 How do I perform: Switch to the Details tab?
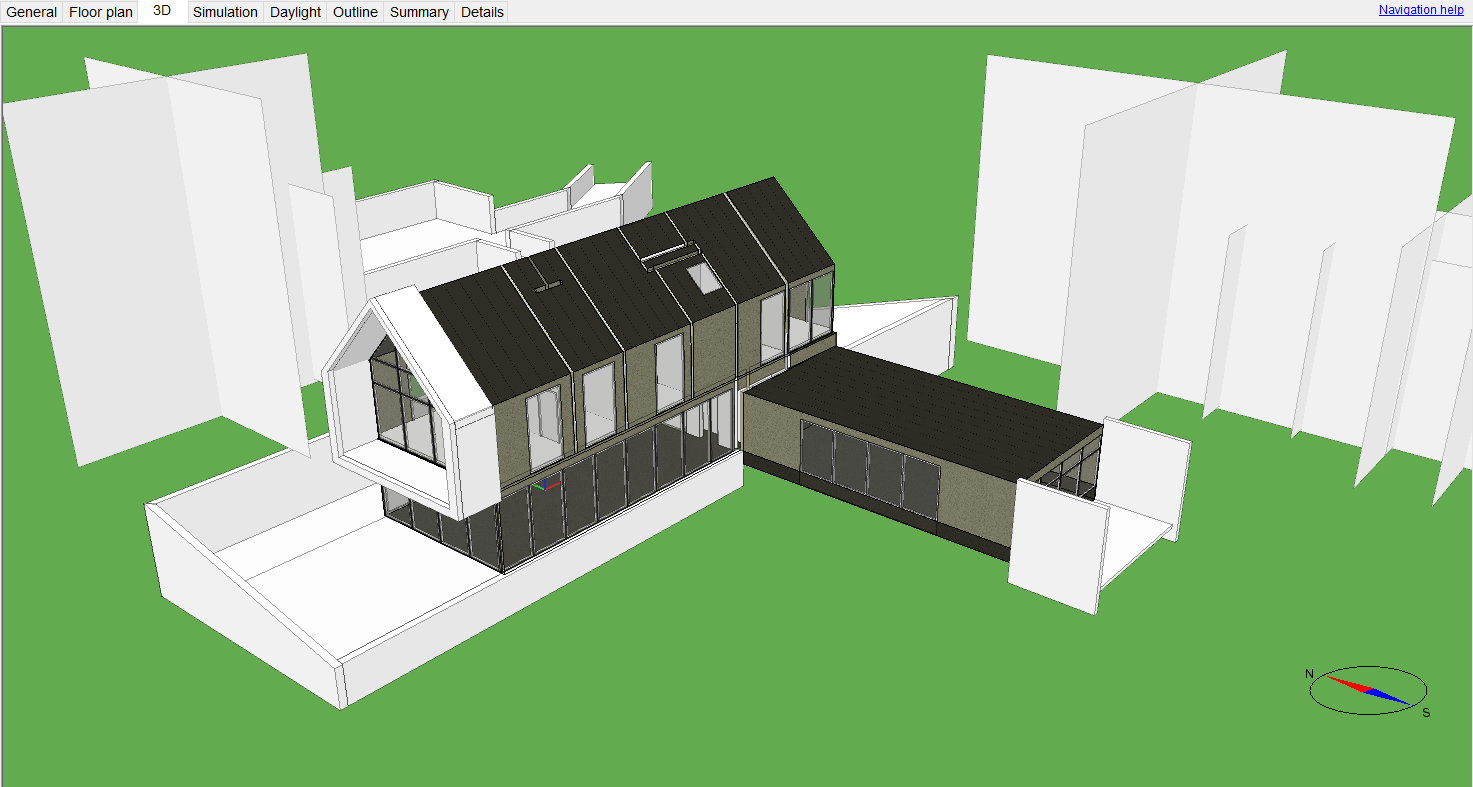tap(481, 11)
